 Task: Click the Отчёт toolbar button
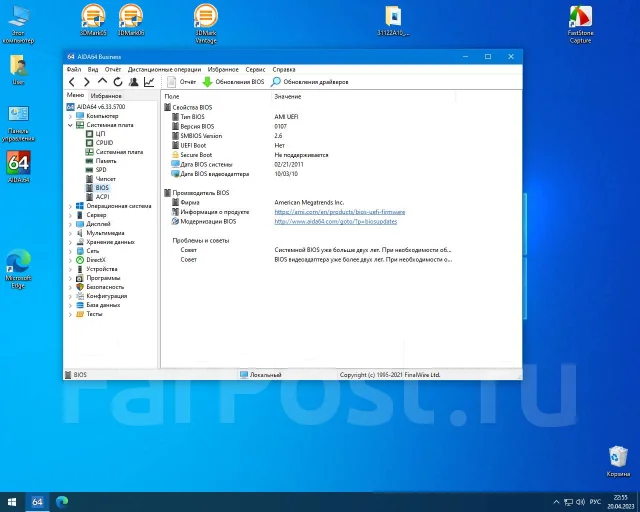[x=182, y=82]
